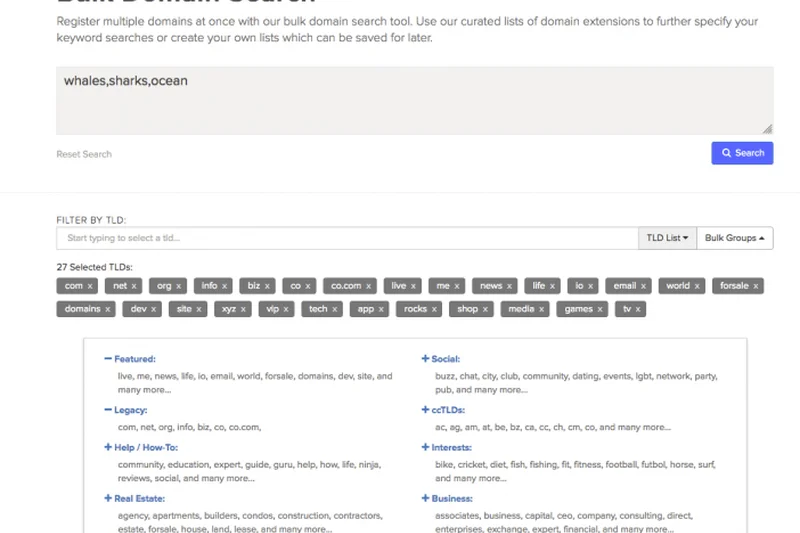The image size is (800, 533).
Task: Remove the dev TLD tag
Action: click(x=154, y=310)
